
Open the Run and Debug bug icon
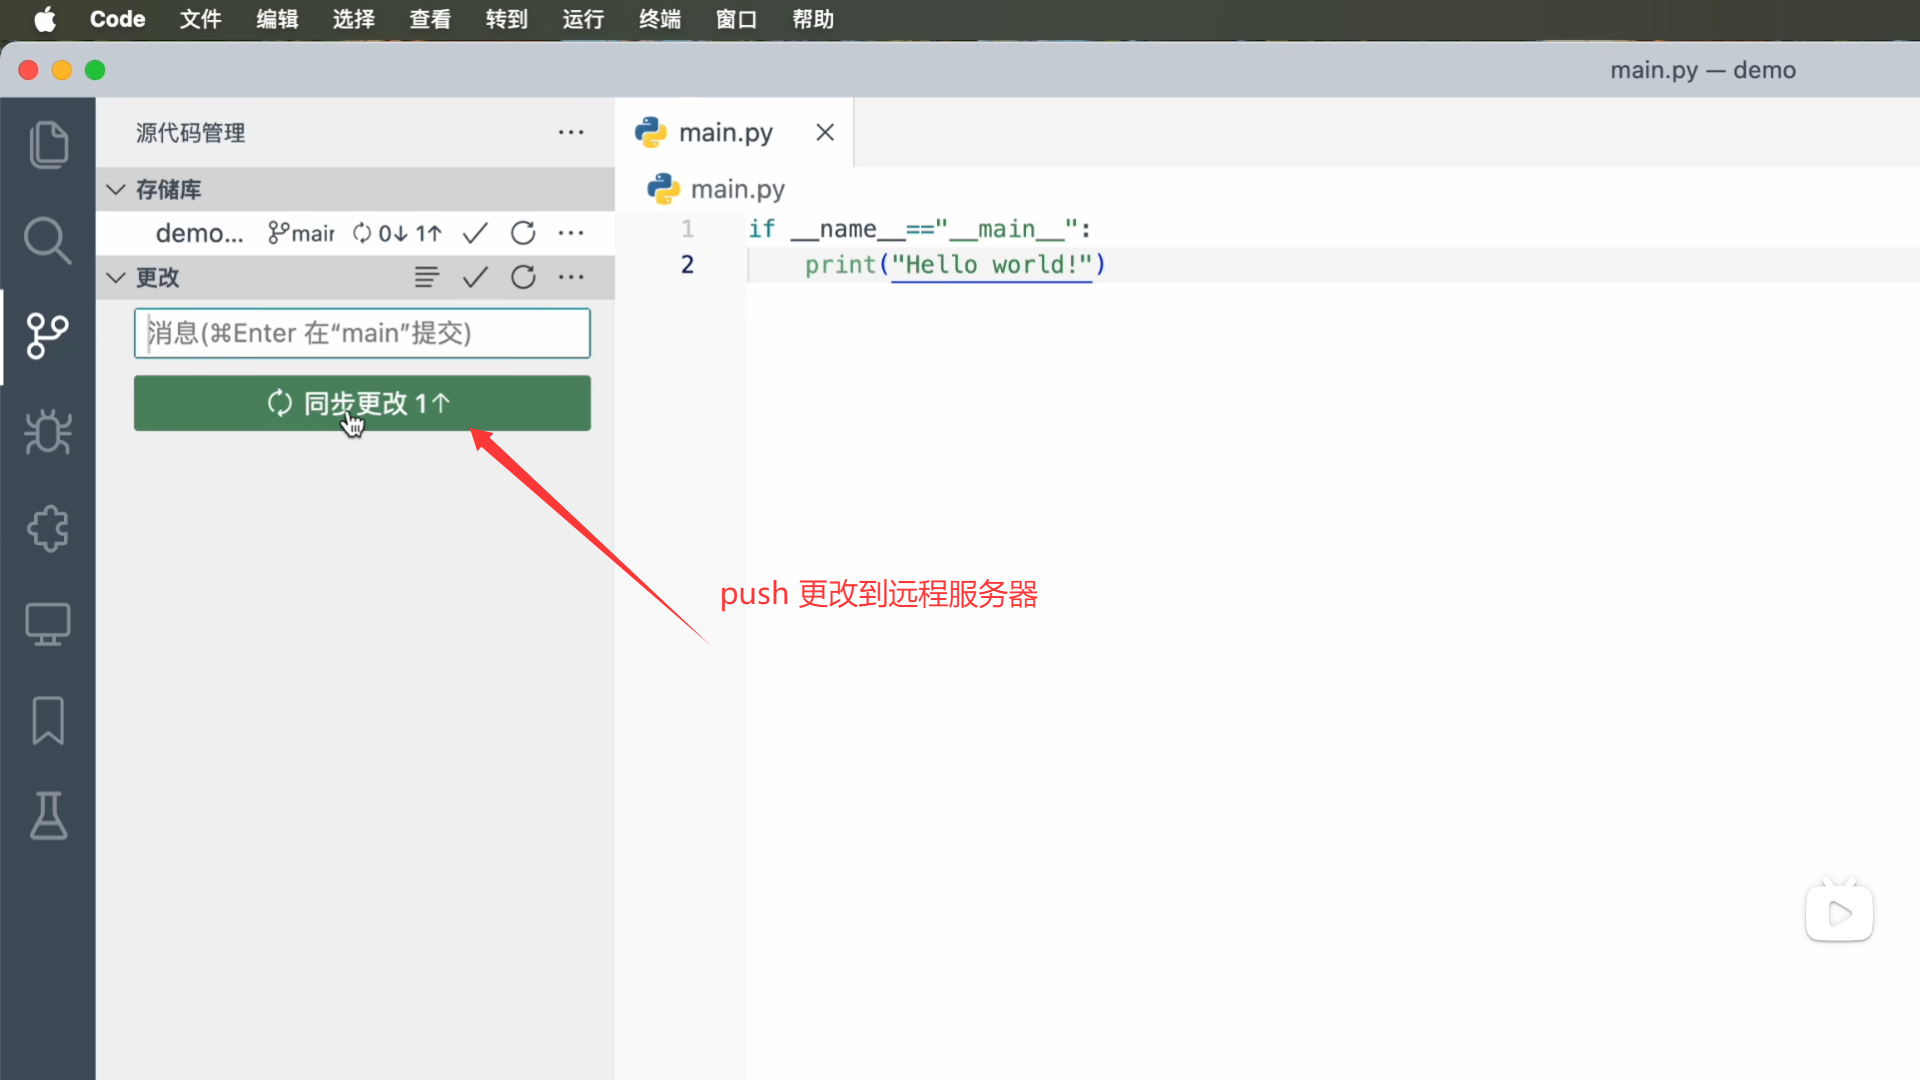[48, 433]
